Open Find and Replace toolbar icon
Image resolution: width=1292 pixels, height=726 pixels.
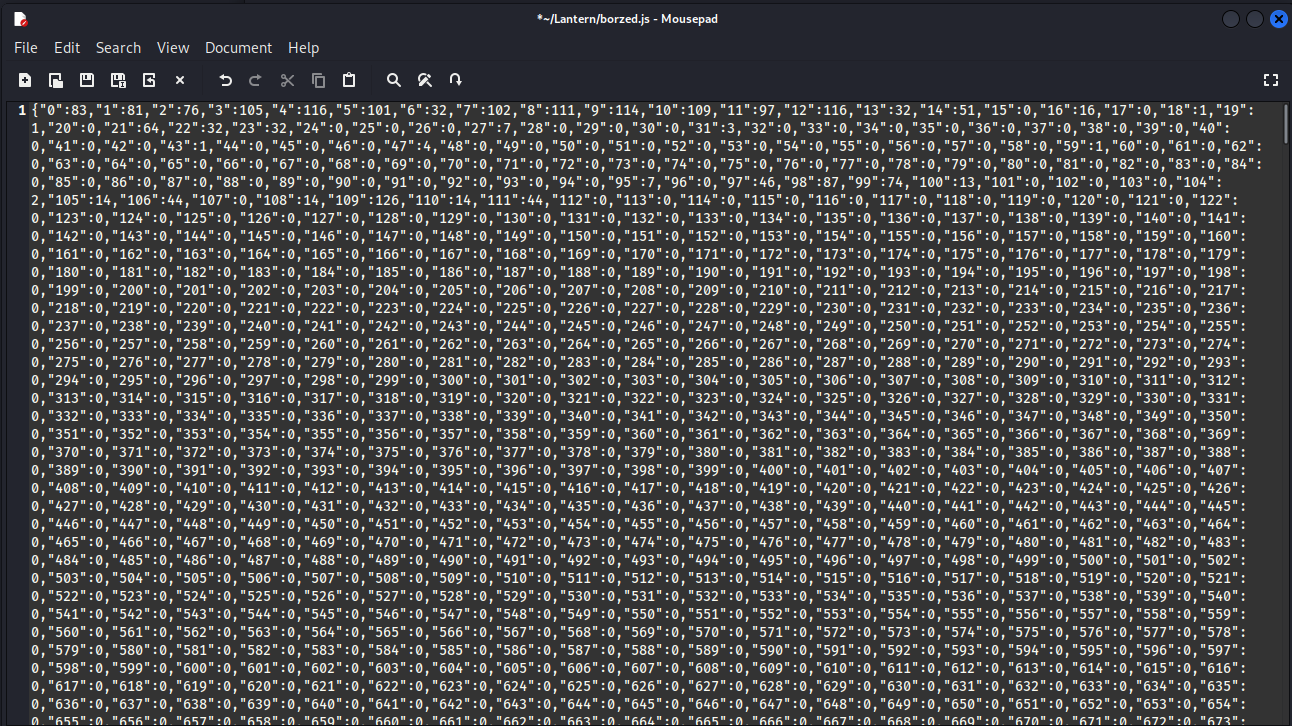coord(425,80)
